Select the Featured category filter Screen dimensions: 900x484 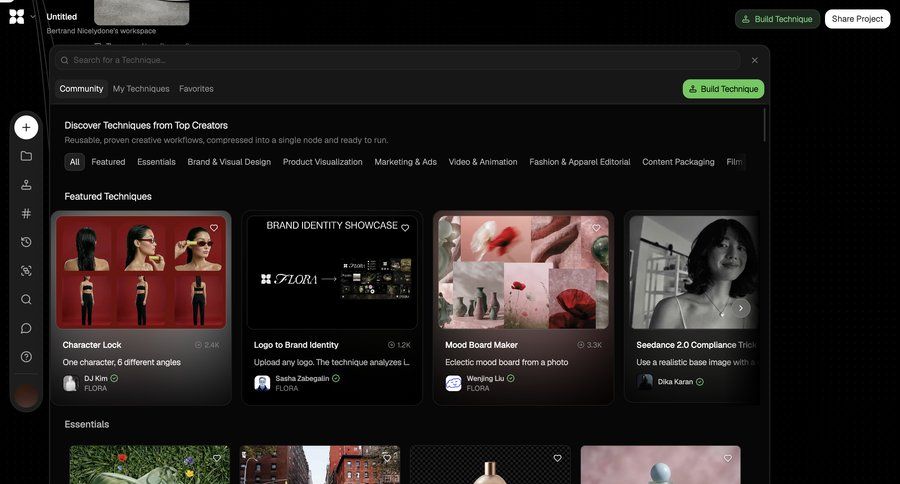(108, 162)
